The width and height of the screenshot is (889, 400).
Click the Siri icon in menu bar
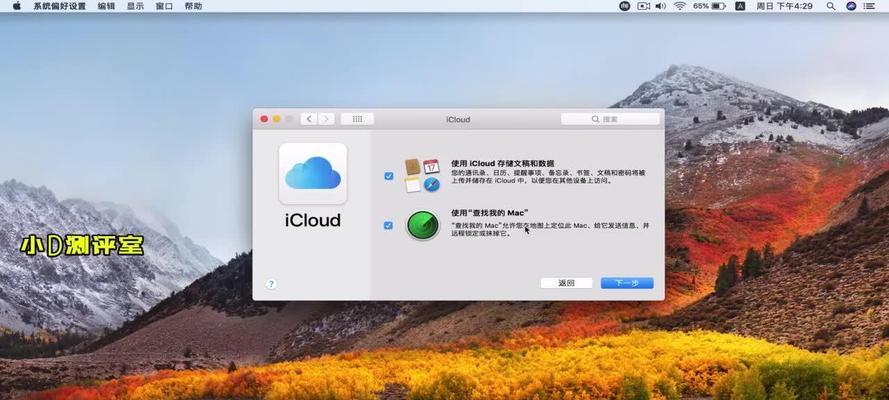[851, 6]
